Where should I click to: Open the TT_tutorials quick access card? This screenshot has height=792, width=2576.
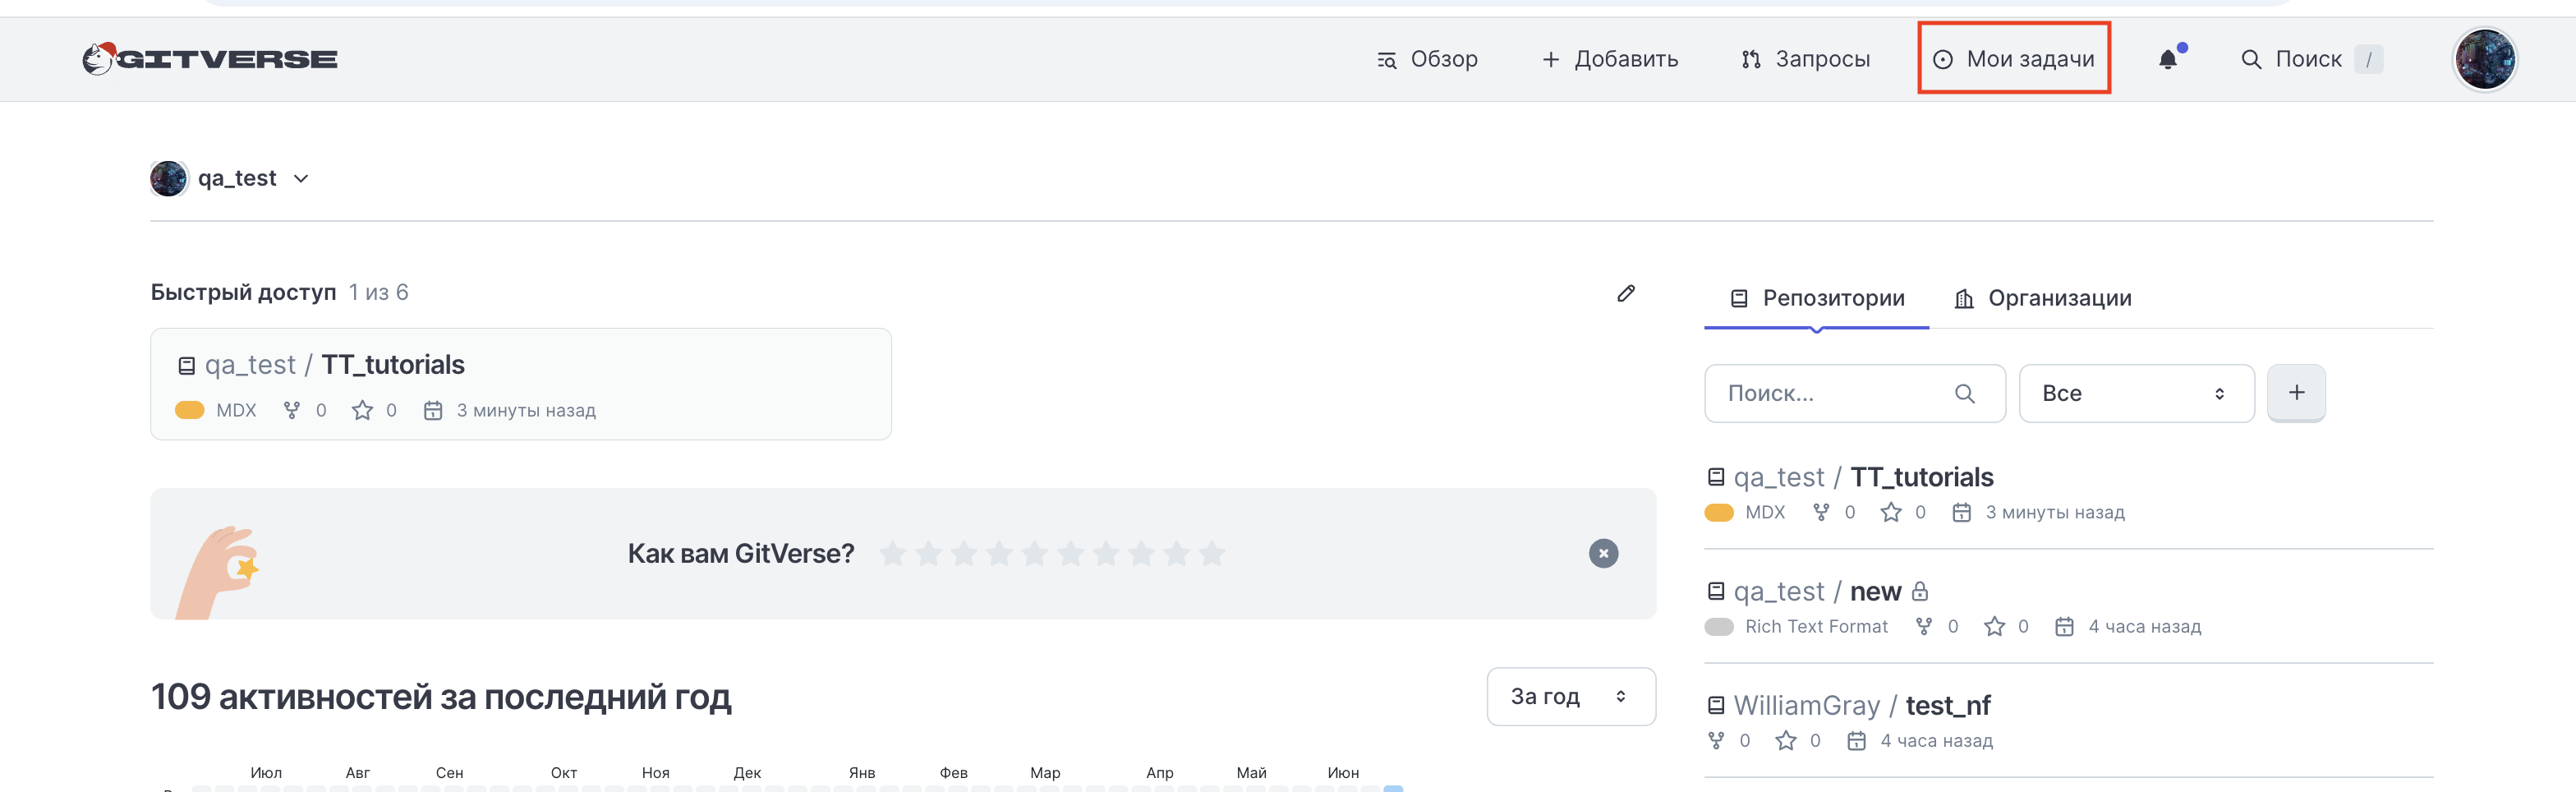pyautogui.click(x=521, y=384)
